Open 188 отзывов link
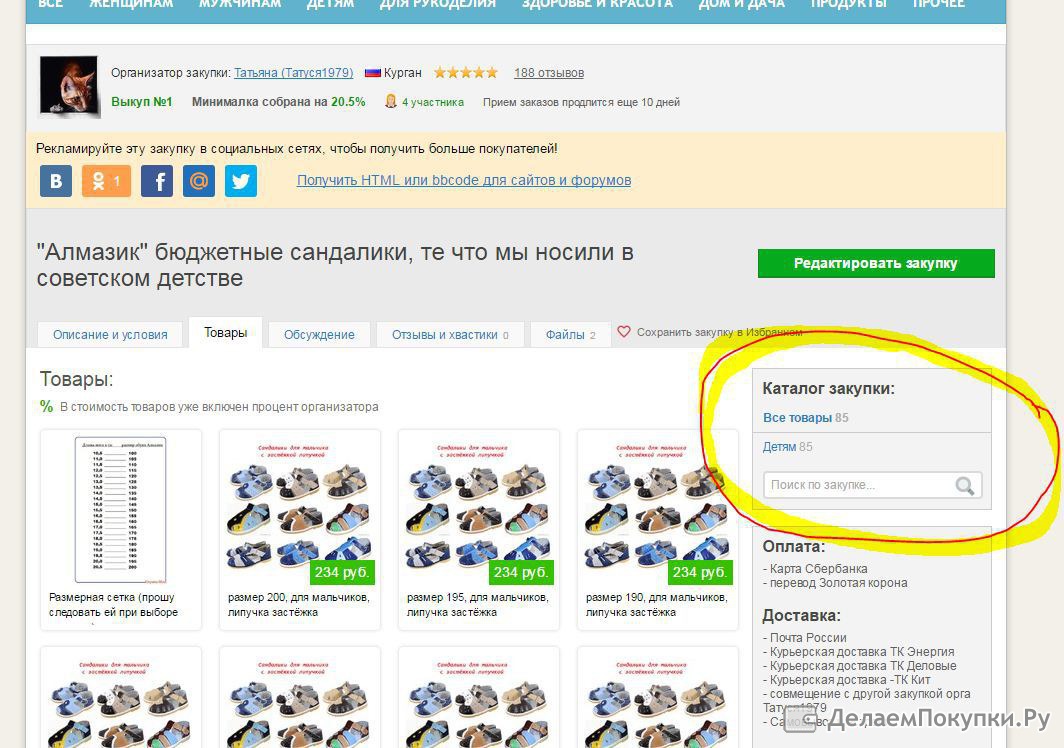This screenshot has width=1064, height=748. coord(549,73)
